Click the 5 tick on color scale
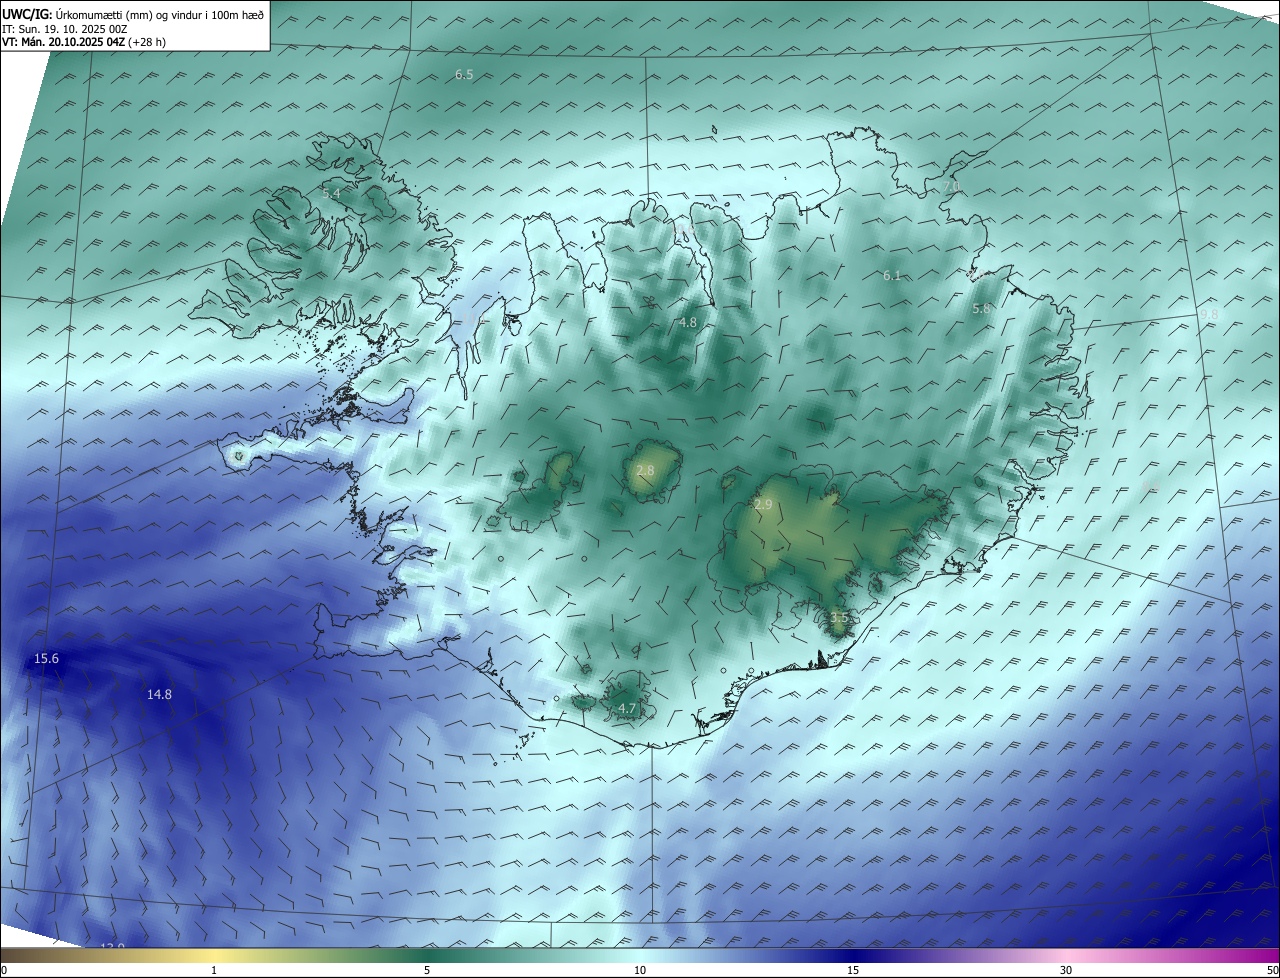 pos(427,970)
